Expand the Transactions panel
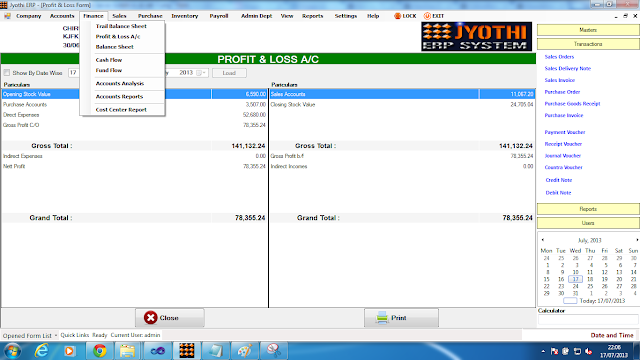Image resolution: width=640 pixels, height=360 pixels. click(588, 44)
